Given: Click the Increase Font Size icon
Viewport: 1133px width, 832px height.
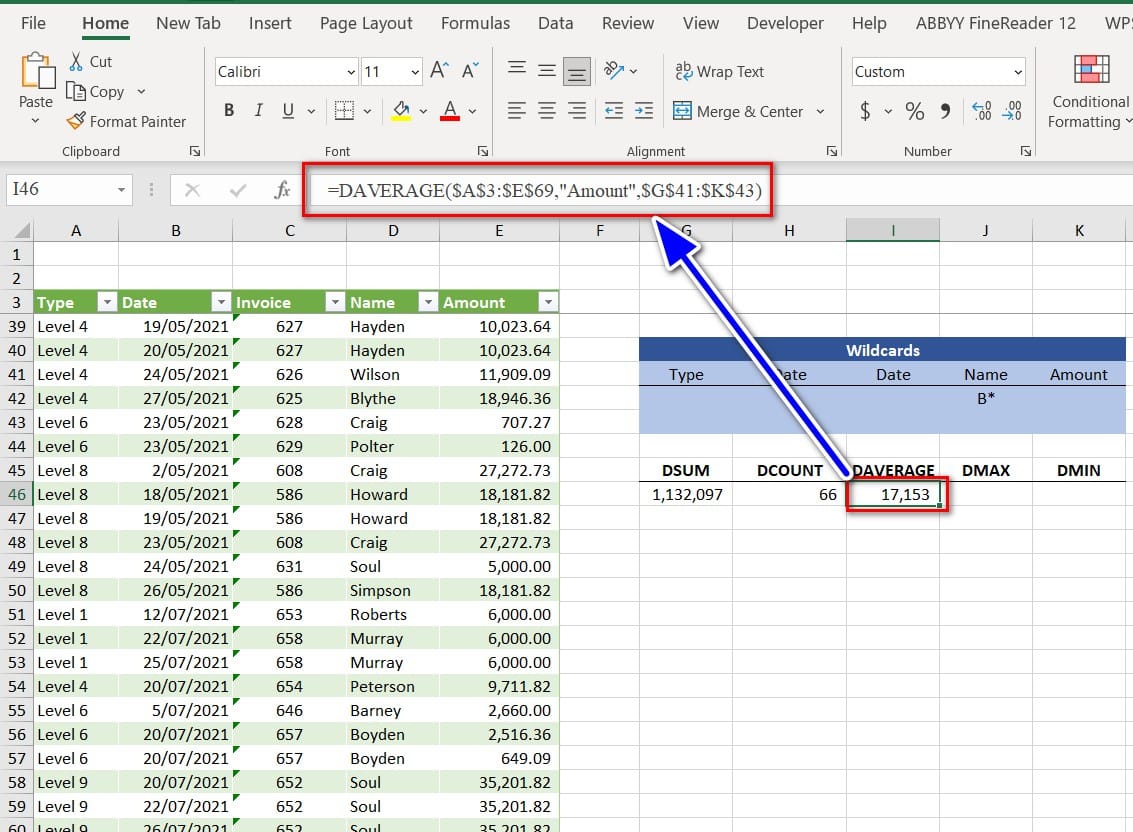Looking at the screenshot, I should point(439,71).
